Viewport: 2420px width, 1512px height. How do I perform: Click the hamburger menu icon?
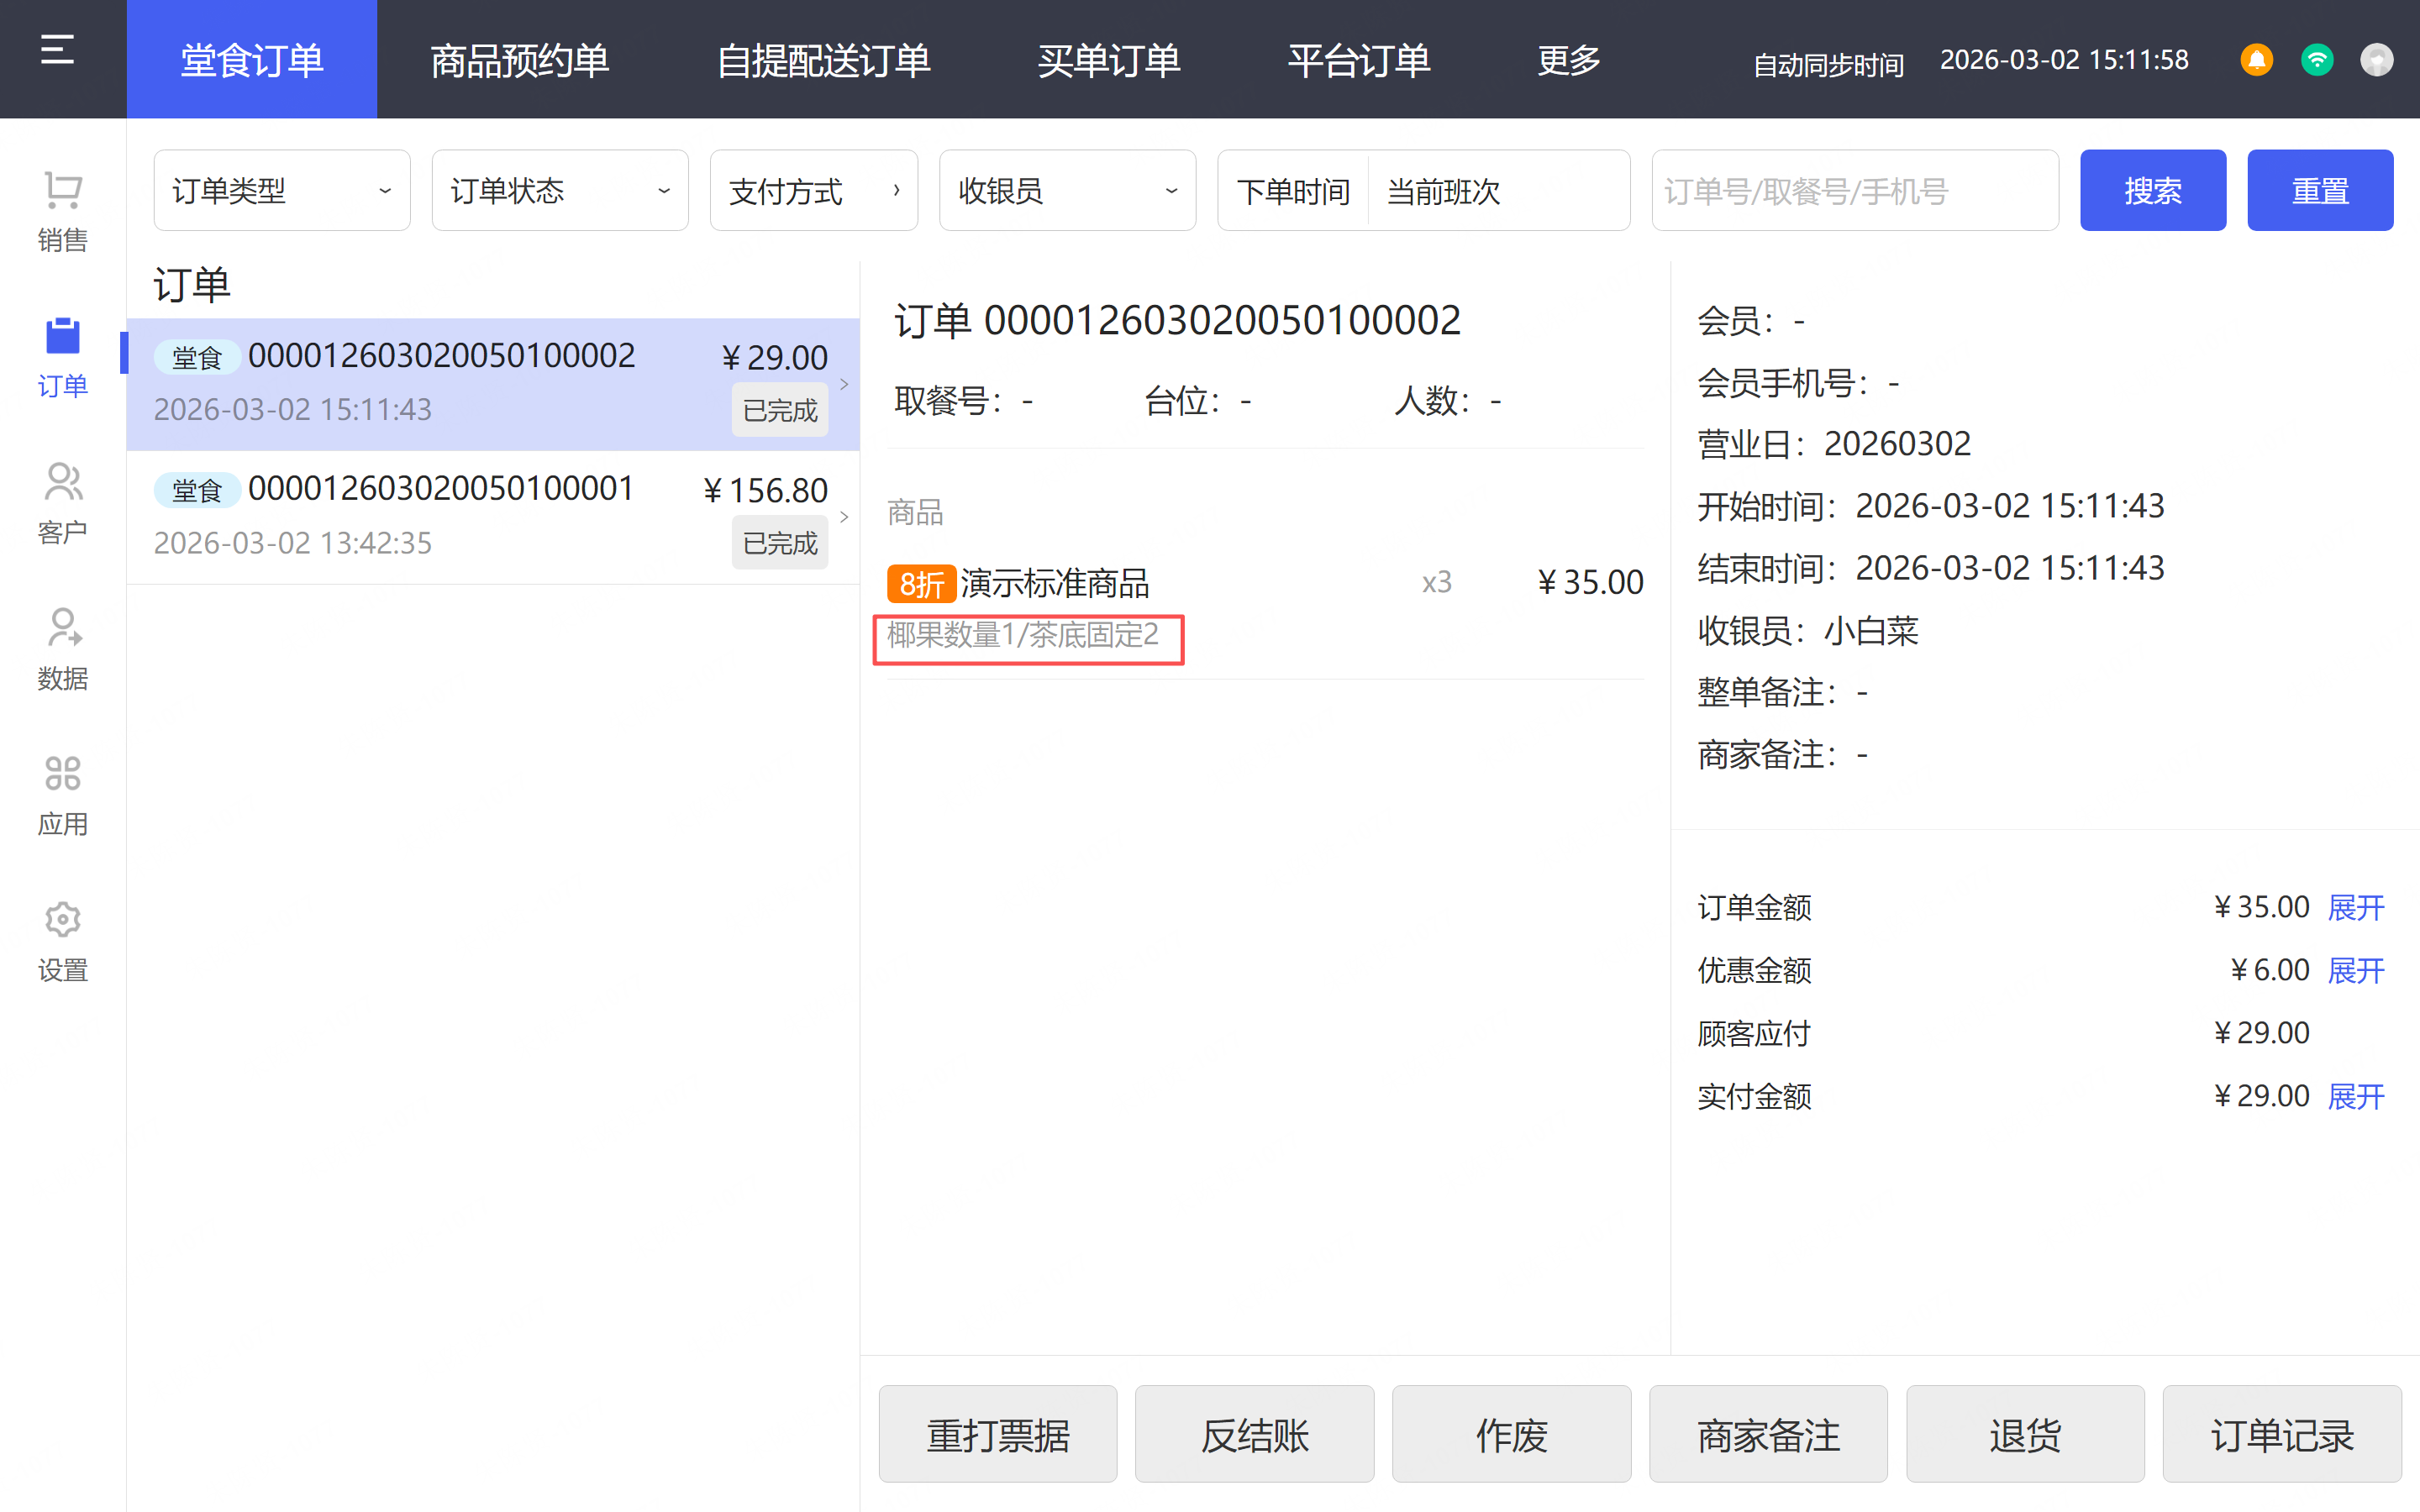tap(57, 50)
